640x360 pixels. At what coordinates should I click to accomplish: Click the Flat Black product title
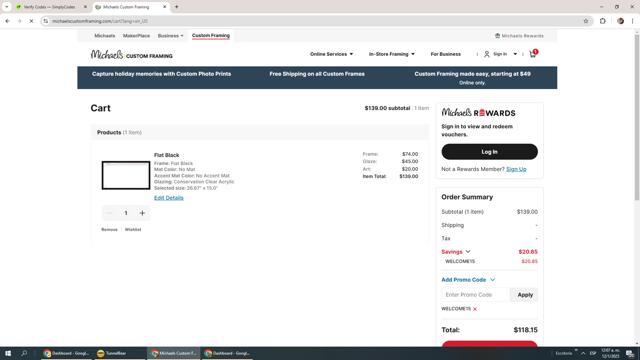[167, 155]
